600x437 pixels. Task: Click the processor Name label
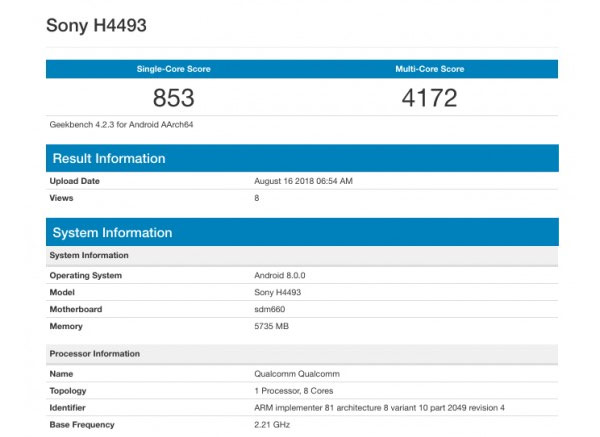(x=61, y=374)
